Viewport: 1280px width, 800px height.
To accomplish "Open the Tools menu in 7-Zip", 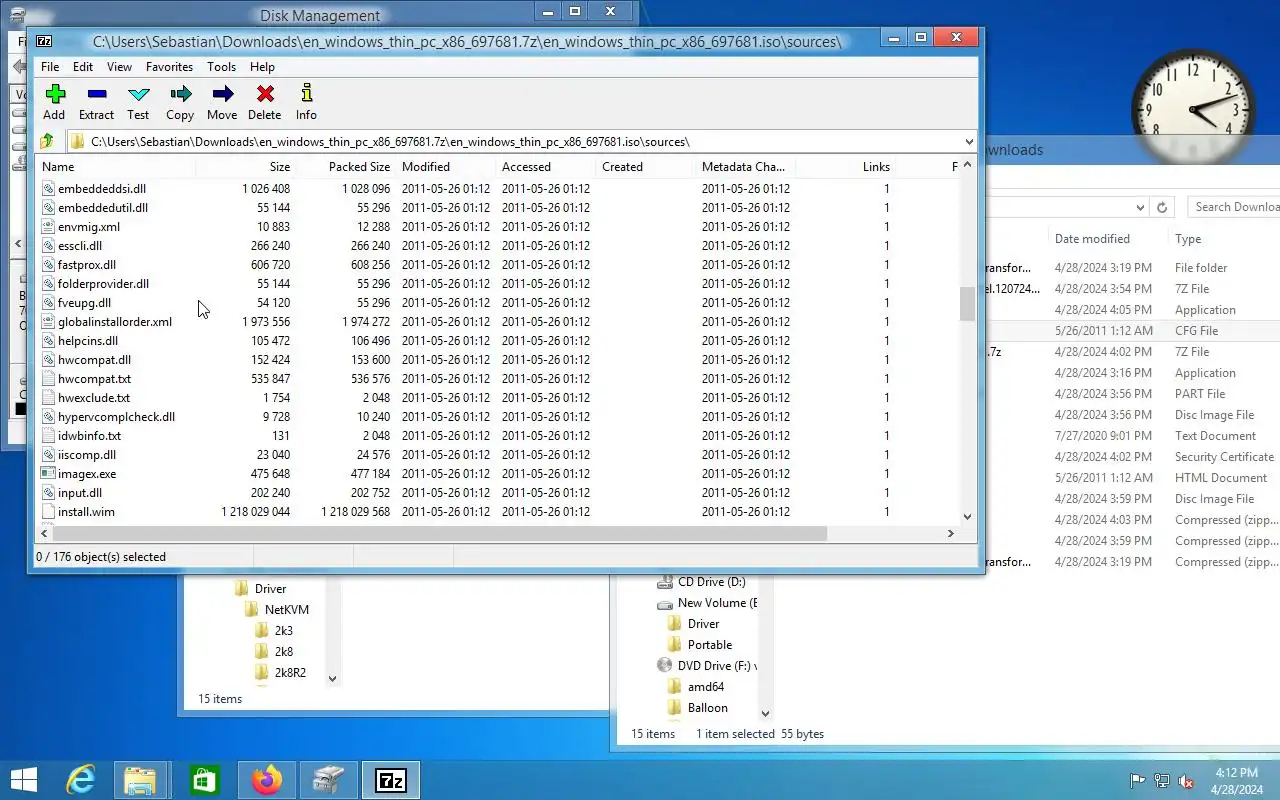I will tap(221, 67).
